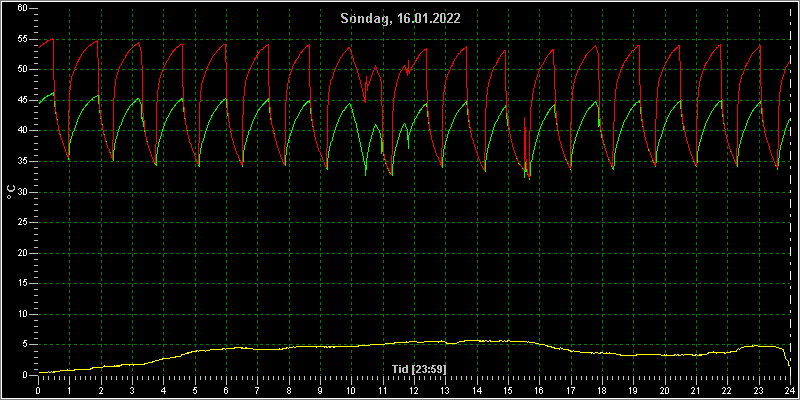Click the 45 value on temperature axis
Viewport: 800px width, 400px height.
pos(22,100)
